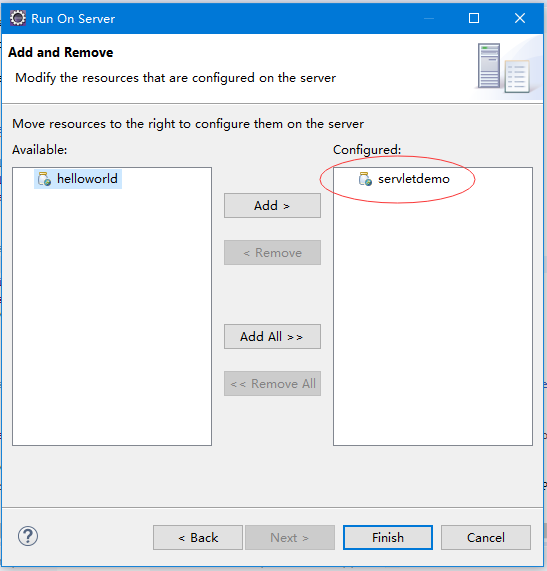Close the Run On Server dialog
Screen dimensions: 547x571
tap(520, 18)
